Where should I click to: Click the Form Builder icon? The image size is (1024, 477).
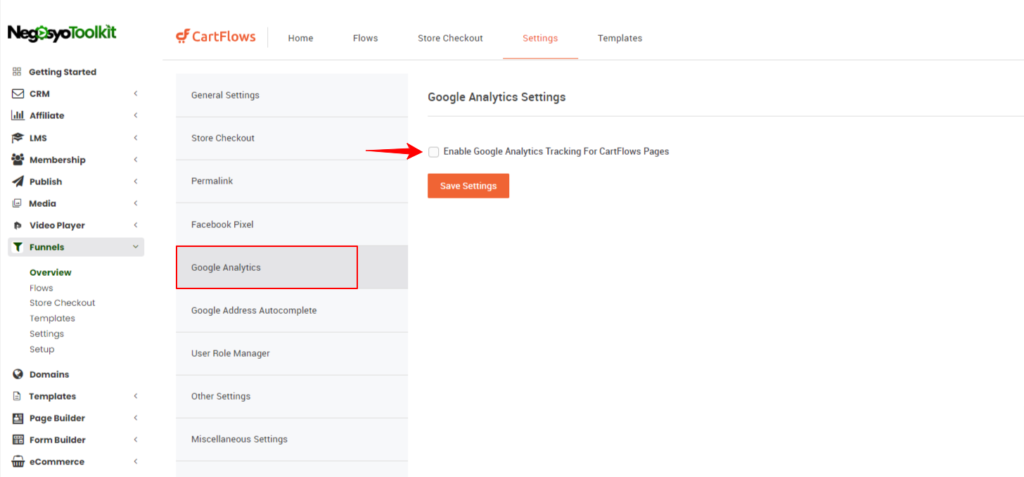pyautogui.click(x=18, y=440)
